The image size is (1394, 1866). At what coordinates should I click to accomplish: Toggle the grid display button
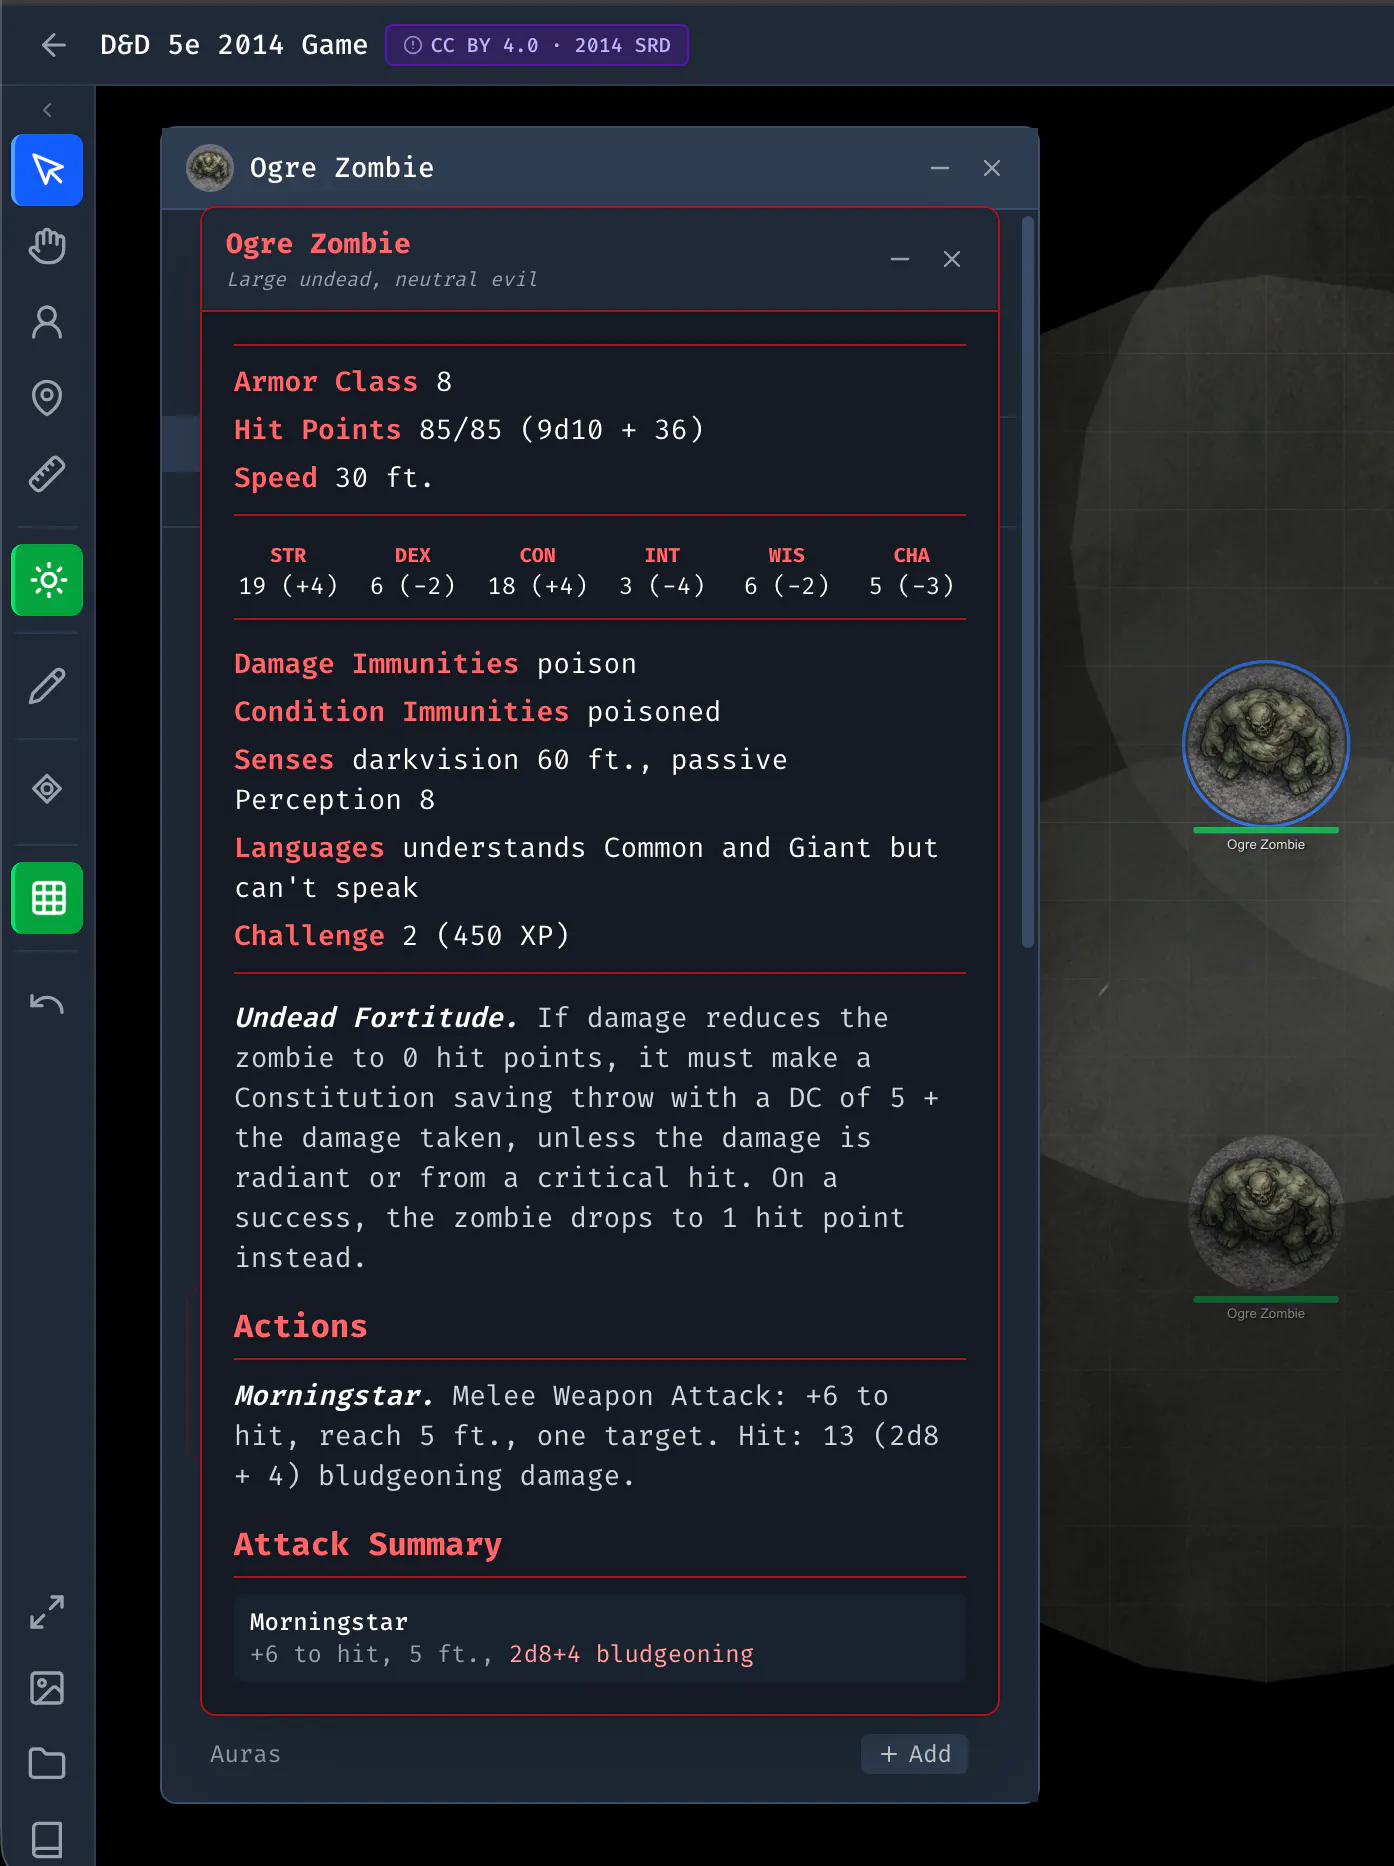click(x=47, y=898)
